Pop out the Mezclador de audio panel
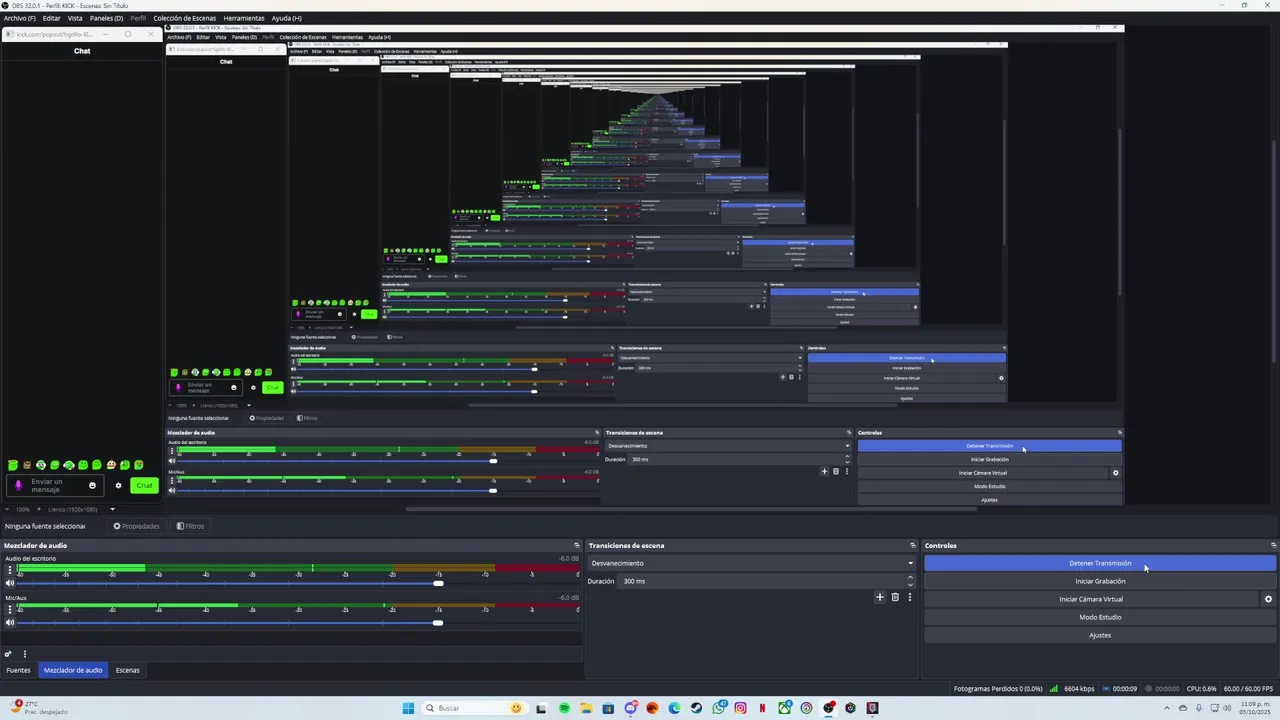 [576, 546]
